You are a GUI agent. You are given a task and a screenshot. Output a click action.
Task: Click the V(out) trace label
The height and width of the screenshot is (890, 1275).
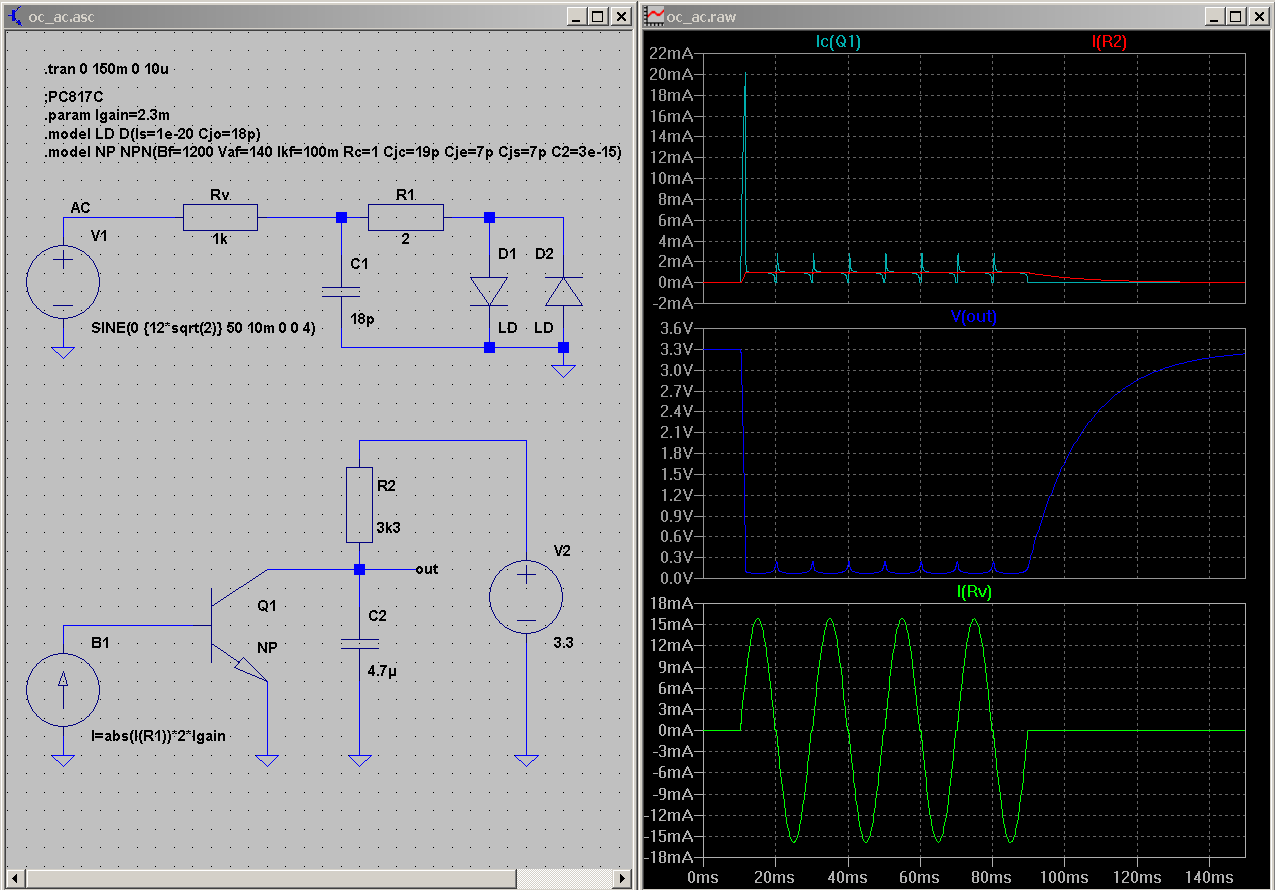pos(973,316)
